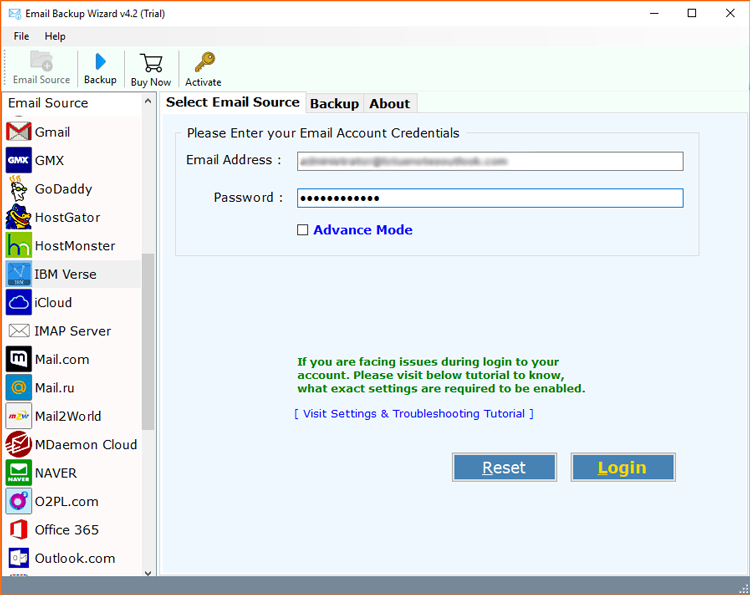
Task: Select the IMAP Server text label
Action: (x=72, y=331)
